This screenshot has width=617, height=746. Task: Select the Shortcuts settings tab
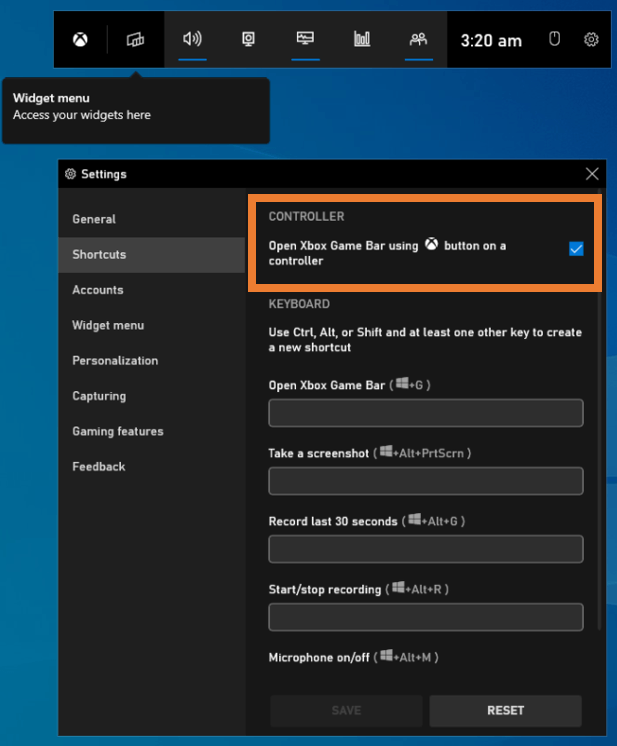(x=151, y=255)
